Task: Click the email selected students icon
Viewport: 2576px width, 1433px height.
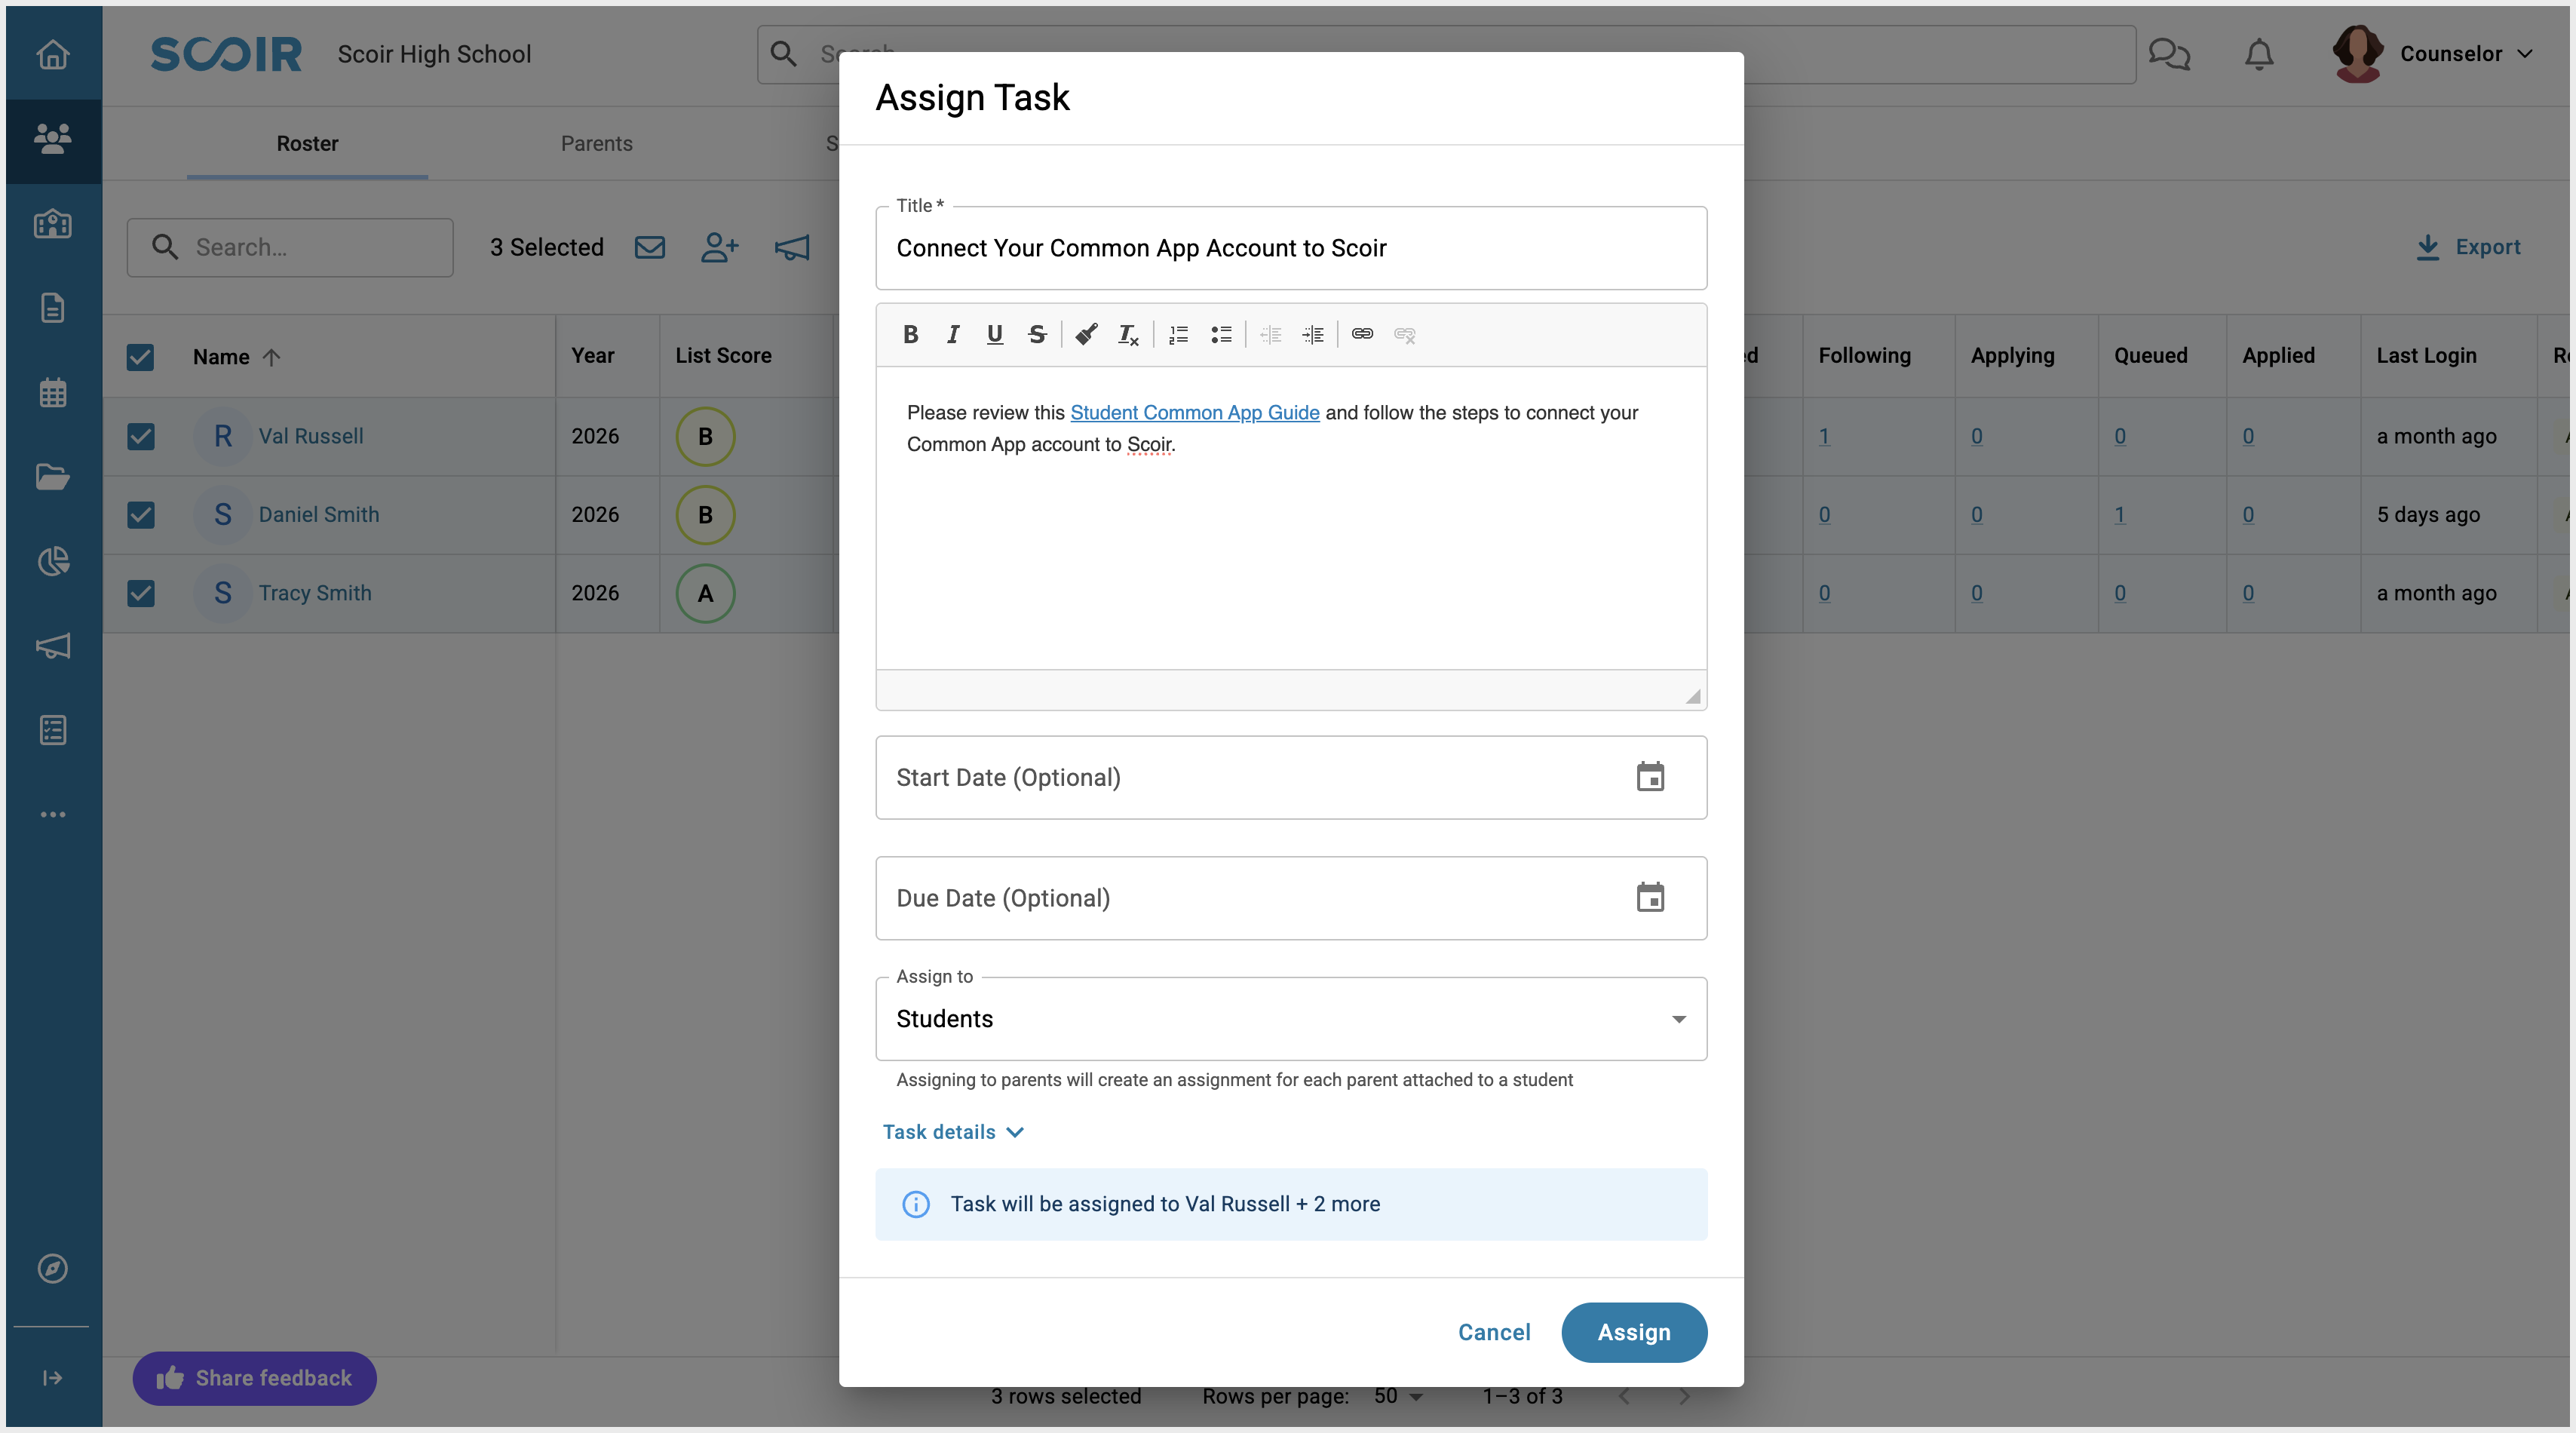Action: point(650,247)
